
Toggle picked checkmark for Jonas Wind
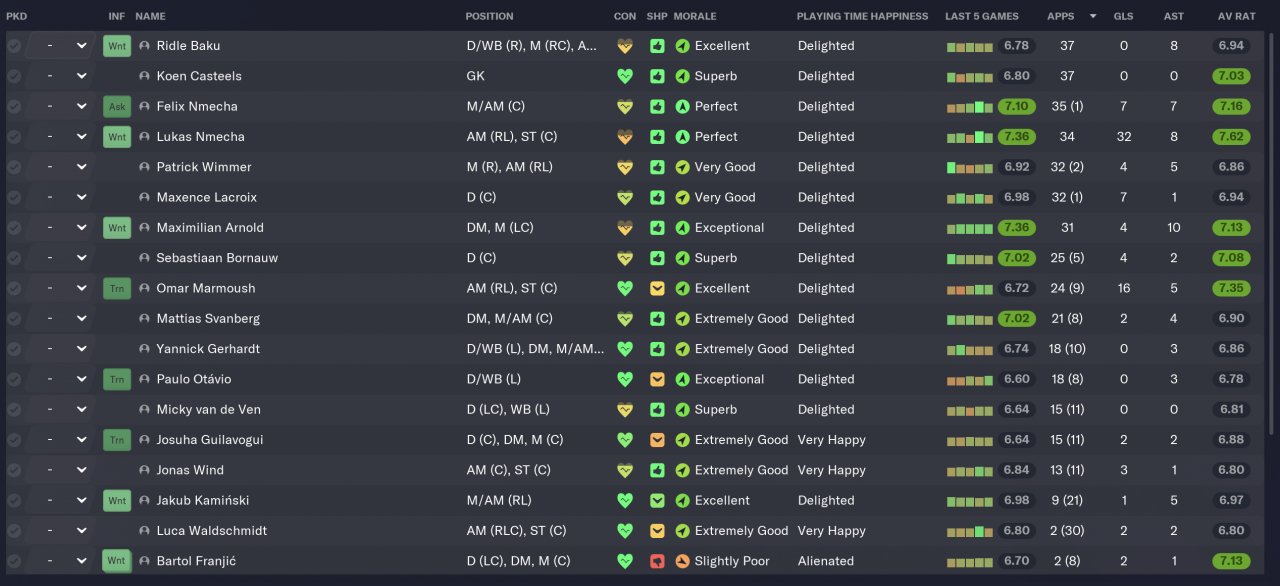[14, 470]
